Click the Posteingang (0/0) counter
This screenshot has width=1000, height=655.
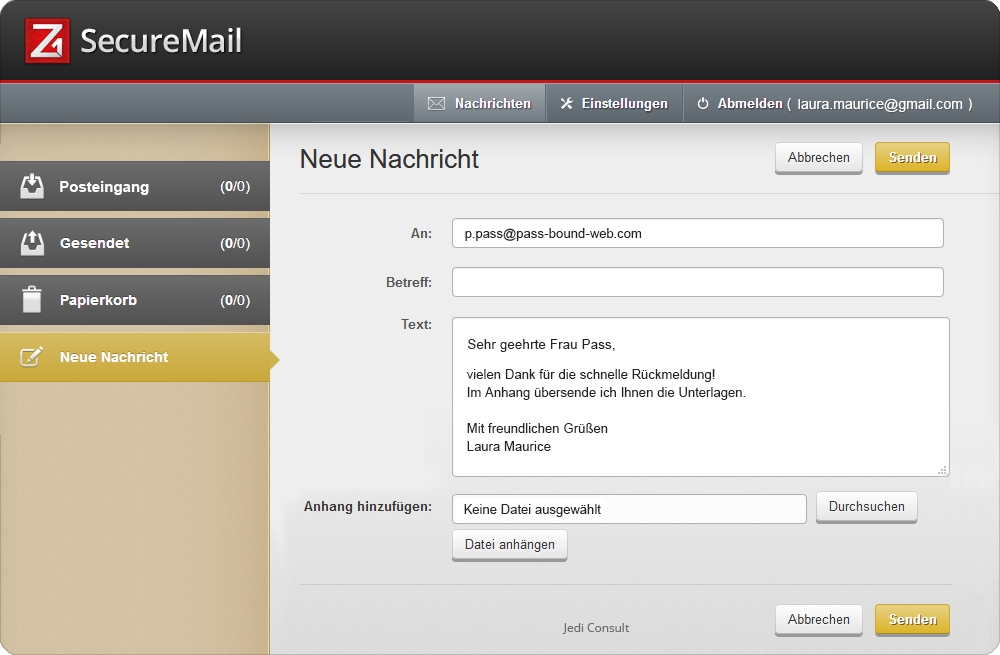click(x=235, y=186)
